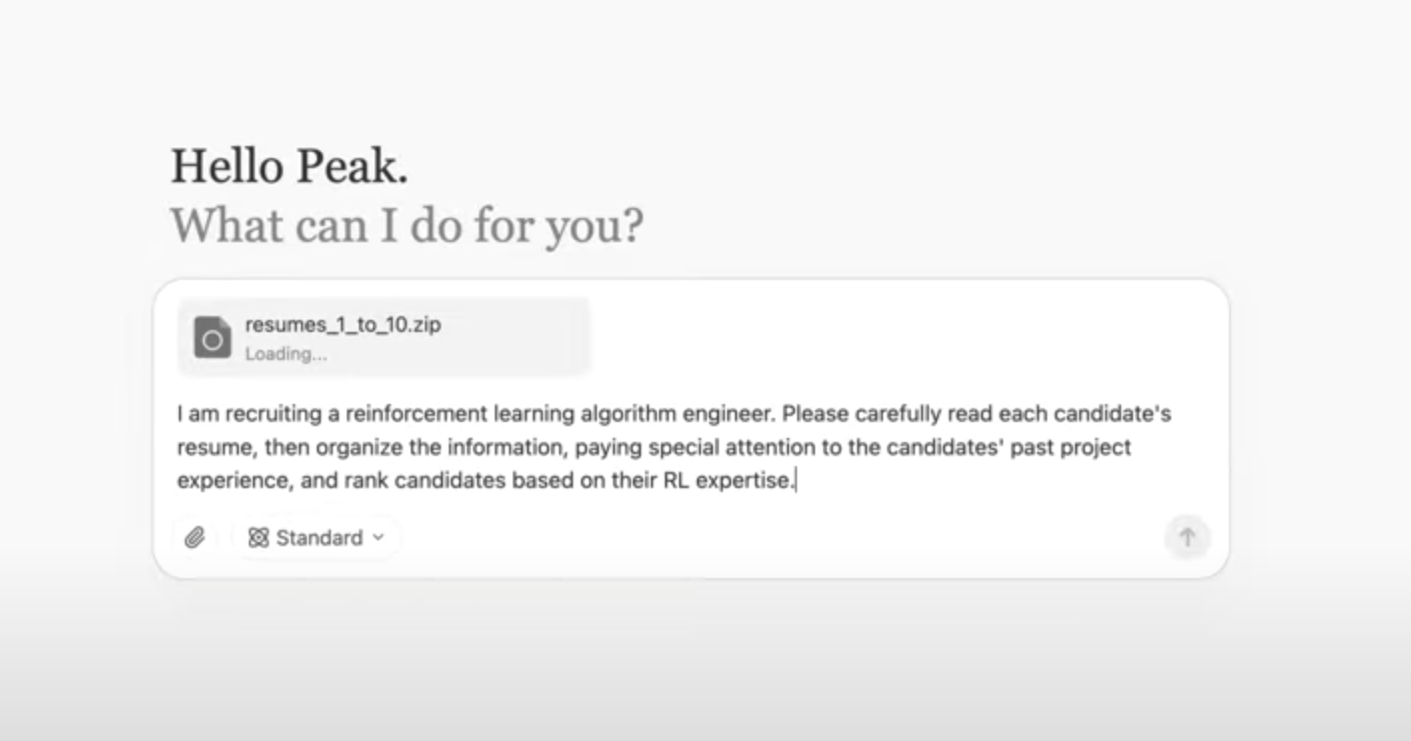The image size is (1411, 741).
Task: Click the "Hello Peak." greeting heading
Action: (x=289, y=166)
